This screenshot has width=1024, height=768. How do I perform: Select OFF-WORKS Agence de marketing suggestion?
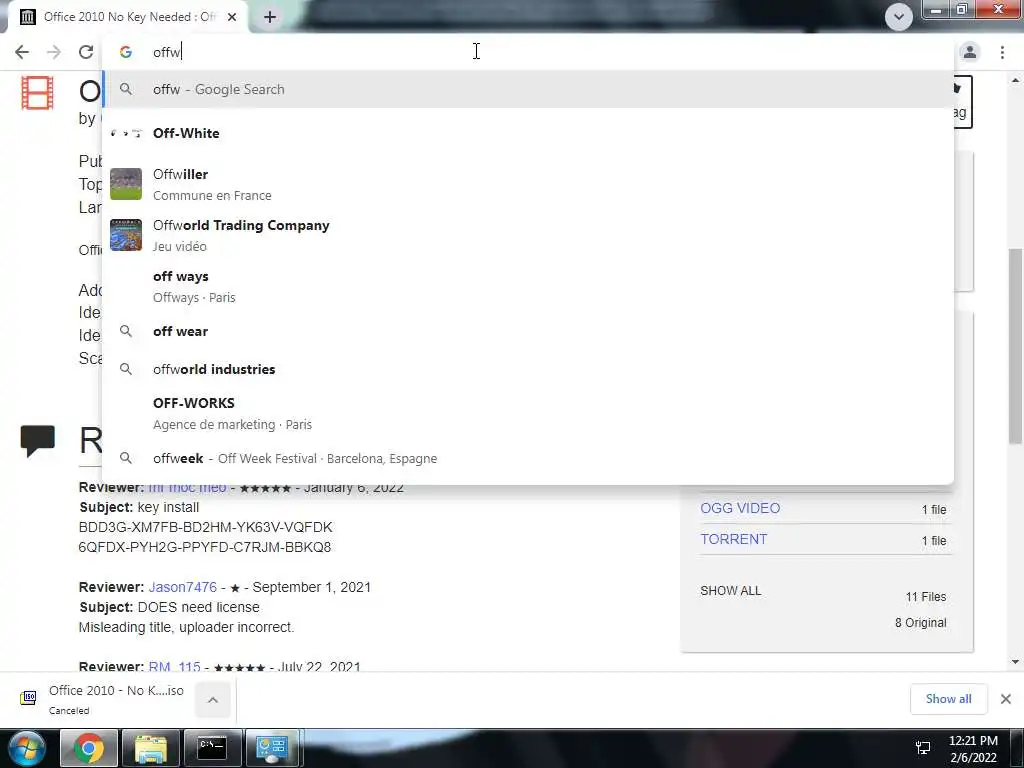tap(528, 413)
